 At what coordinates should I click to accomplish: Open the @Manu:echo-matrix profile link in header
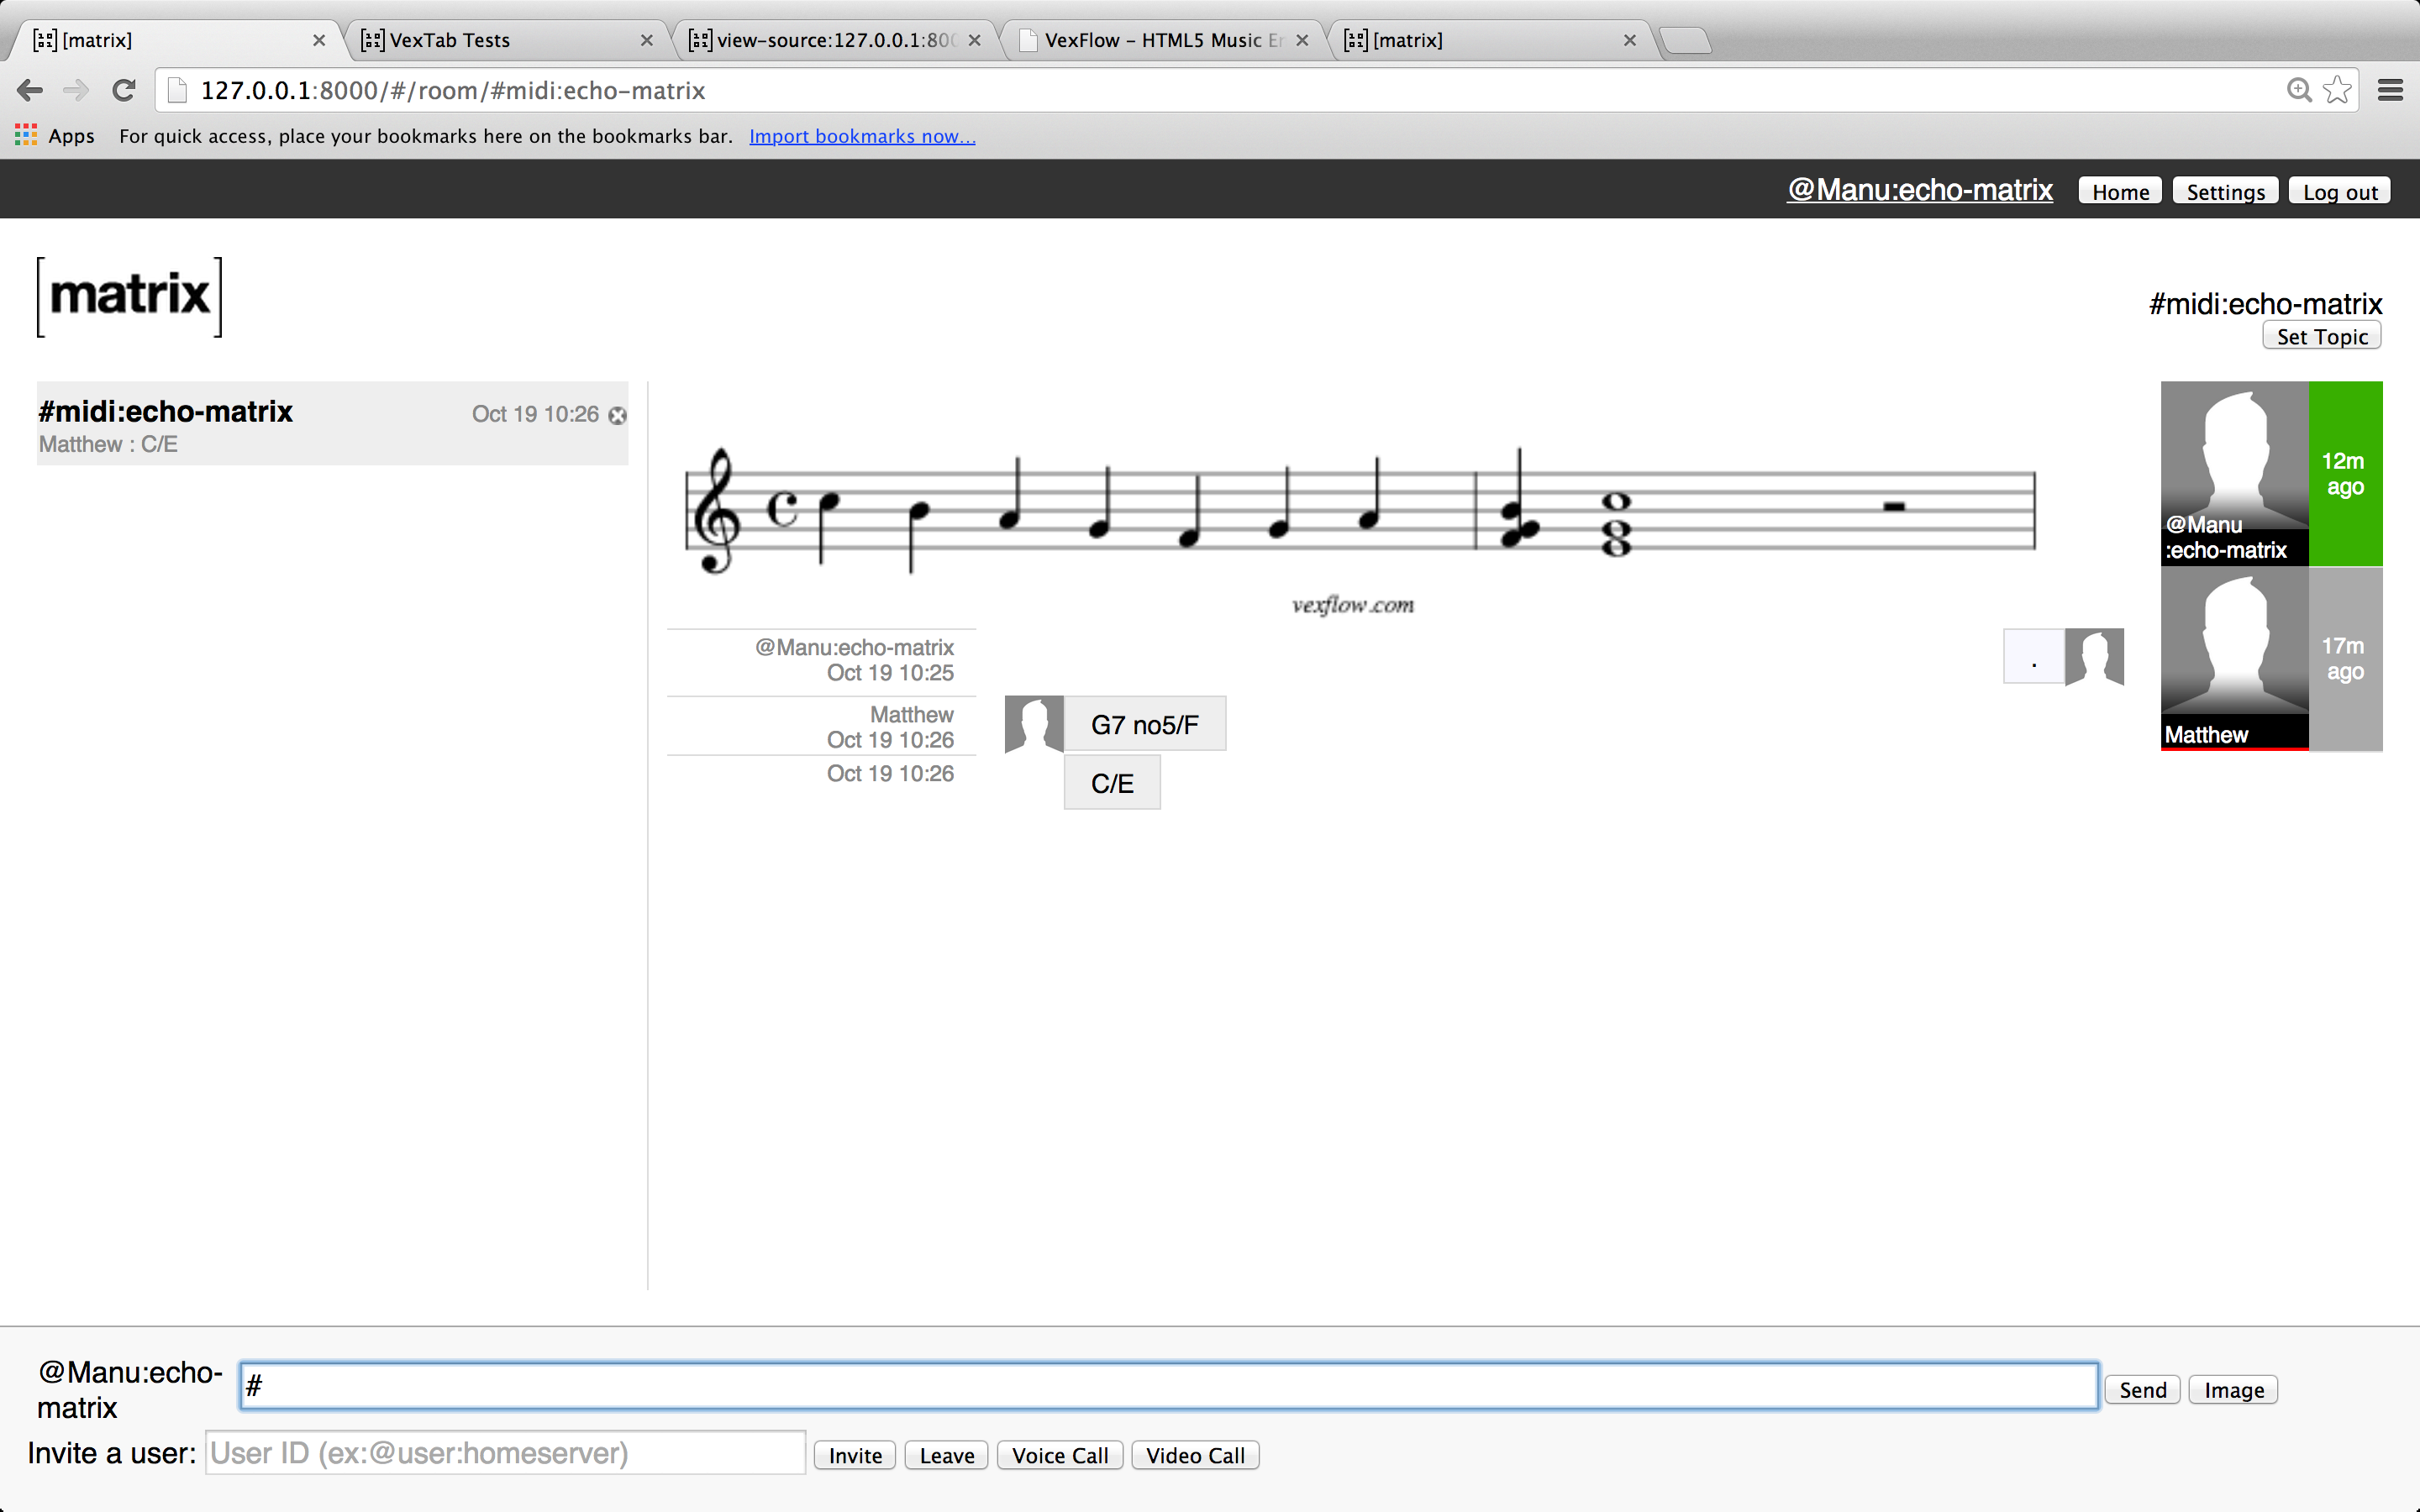[1919, 190]
